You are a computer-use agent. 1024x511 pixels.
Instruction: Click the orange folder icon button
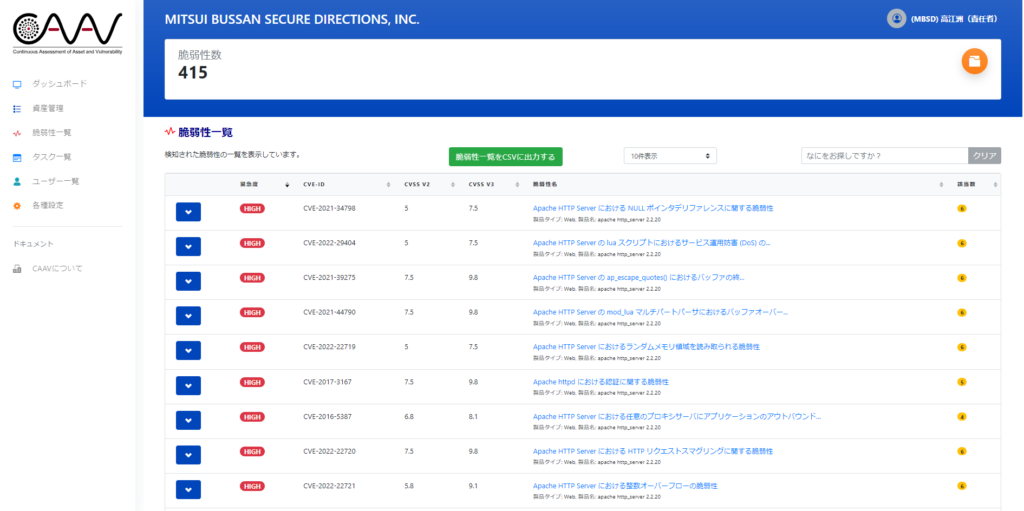(x=974, y=61)
